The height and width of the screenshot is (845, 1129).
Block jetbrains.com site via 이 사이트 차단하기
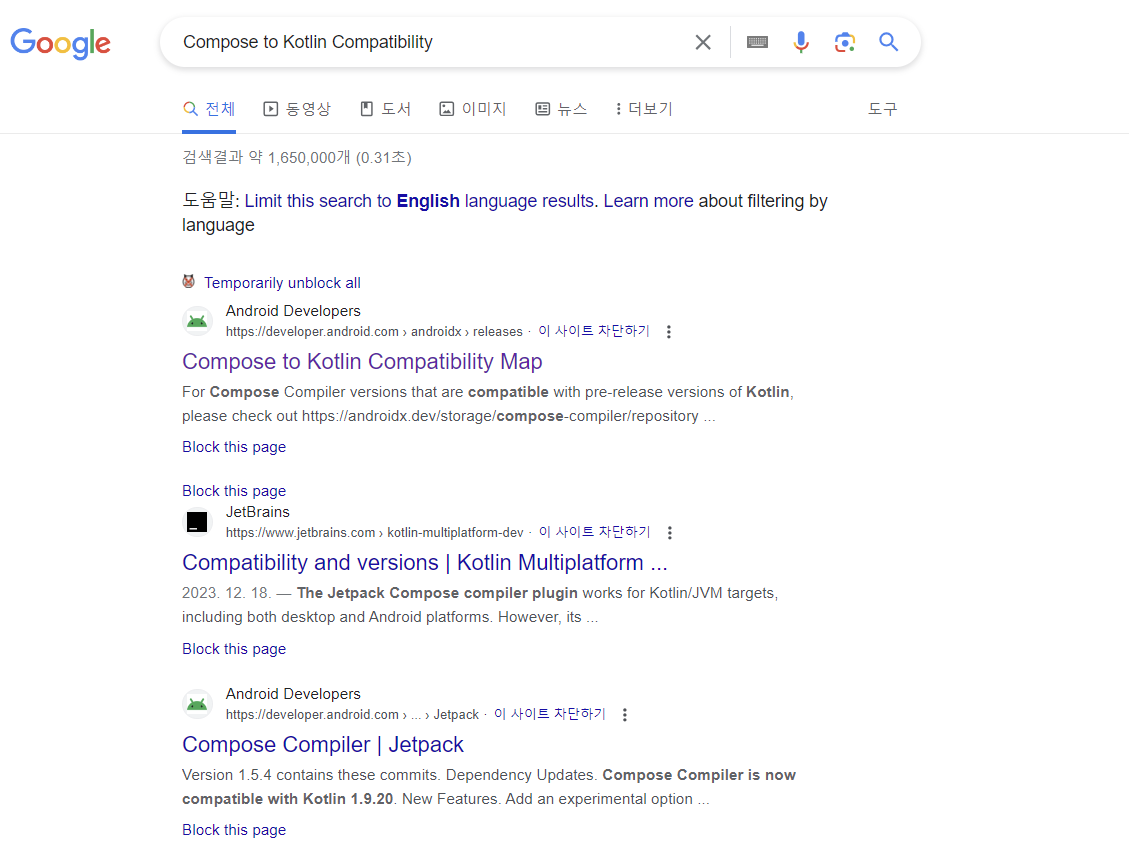pos(595,532)
